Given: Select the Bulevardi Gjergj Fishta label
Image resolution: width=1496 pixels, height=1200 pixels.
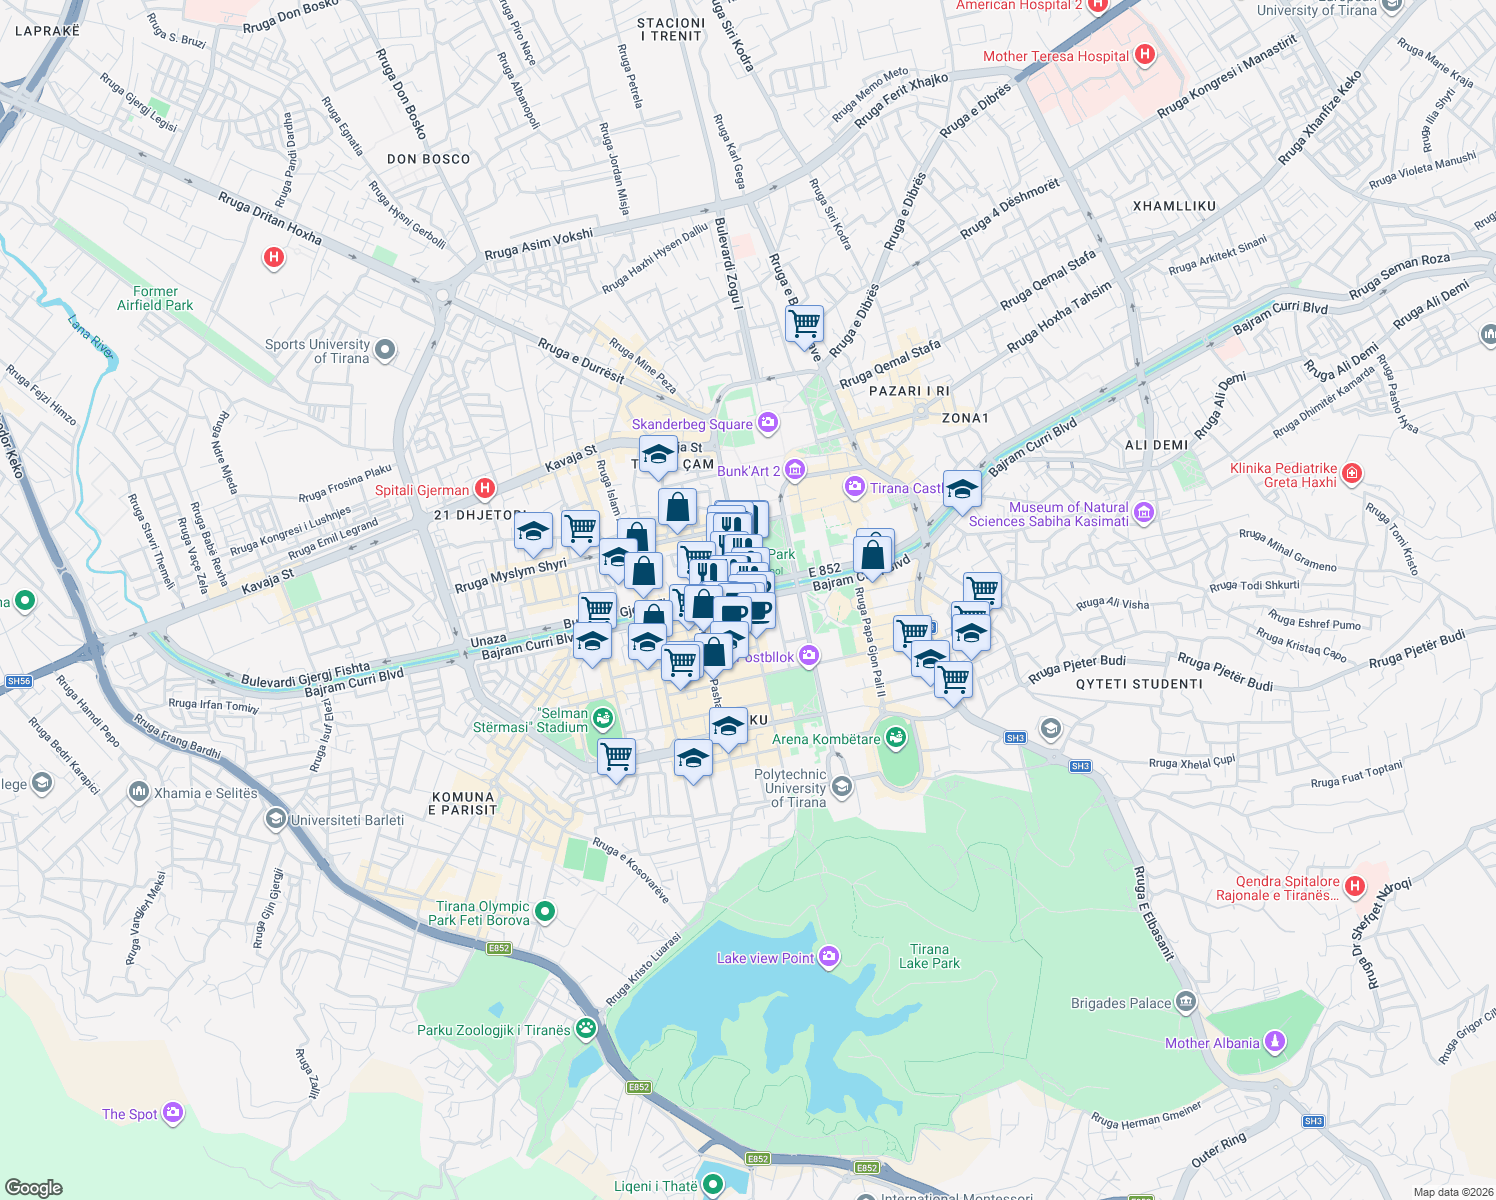Looking at the screenshot, I should (305, 674).
